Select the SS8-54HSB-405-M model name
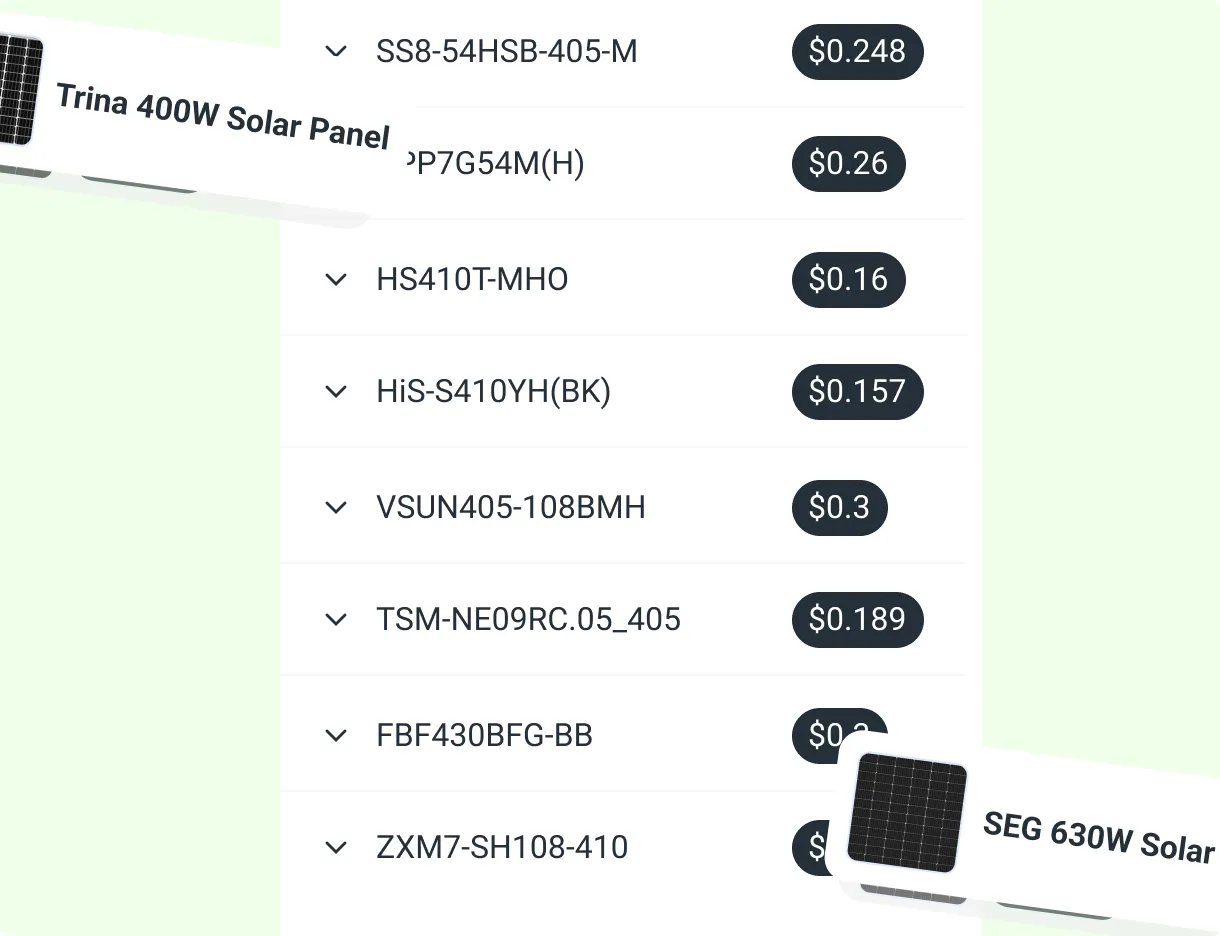The image size is (1220, 936). click(506, 51)
